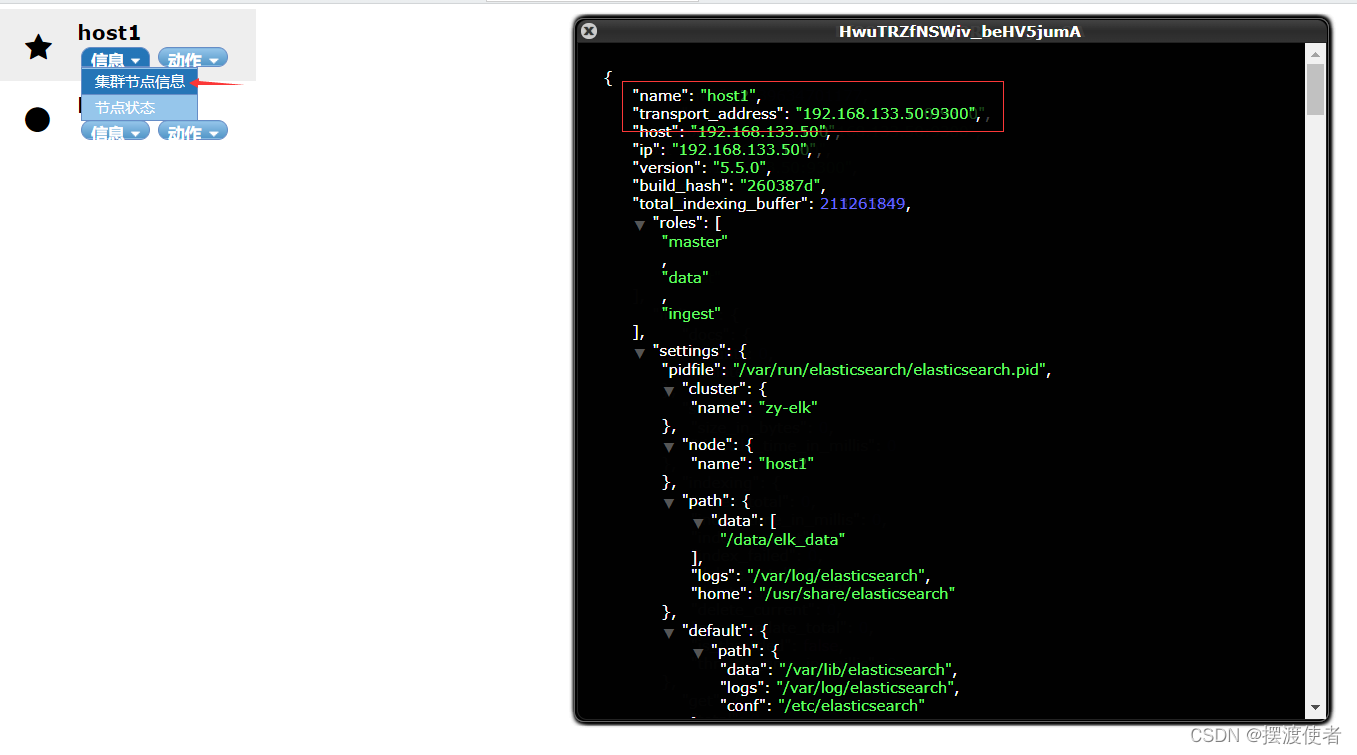Close the node info popup with the X icon
The width and height of the screenshot is (1357, 755).
point(589,31)
